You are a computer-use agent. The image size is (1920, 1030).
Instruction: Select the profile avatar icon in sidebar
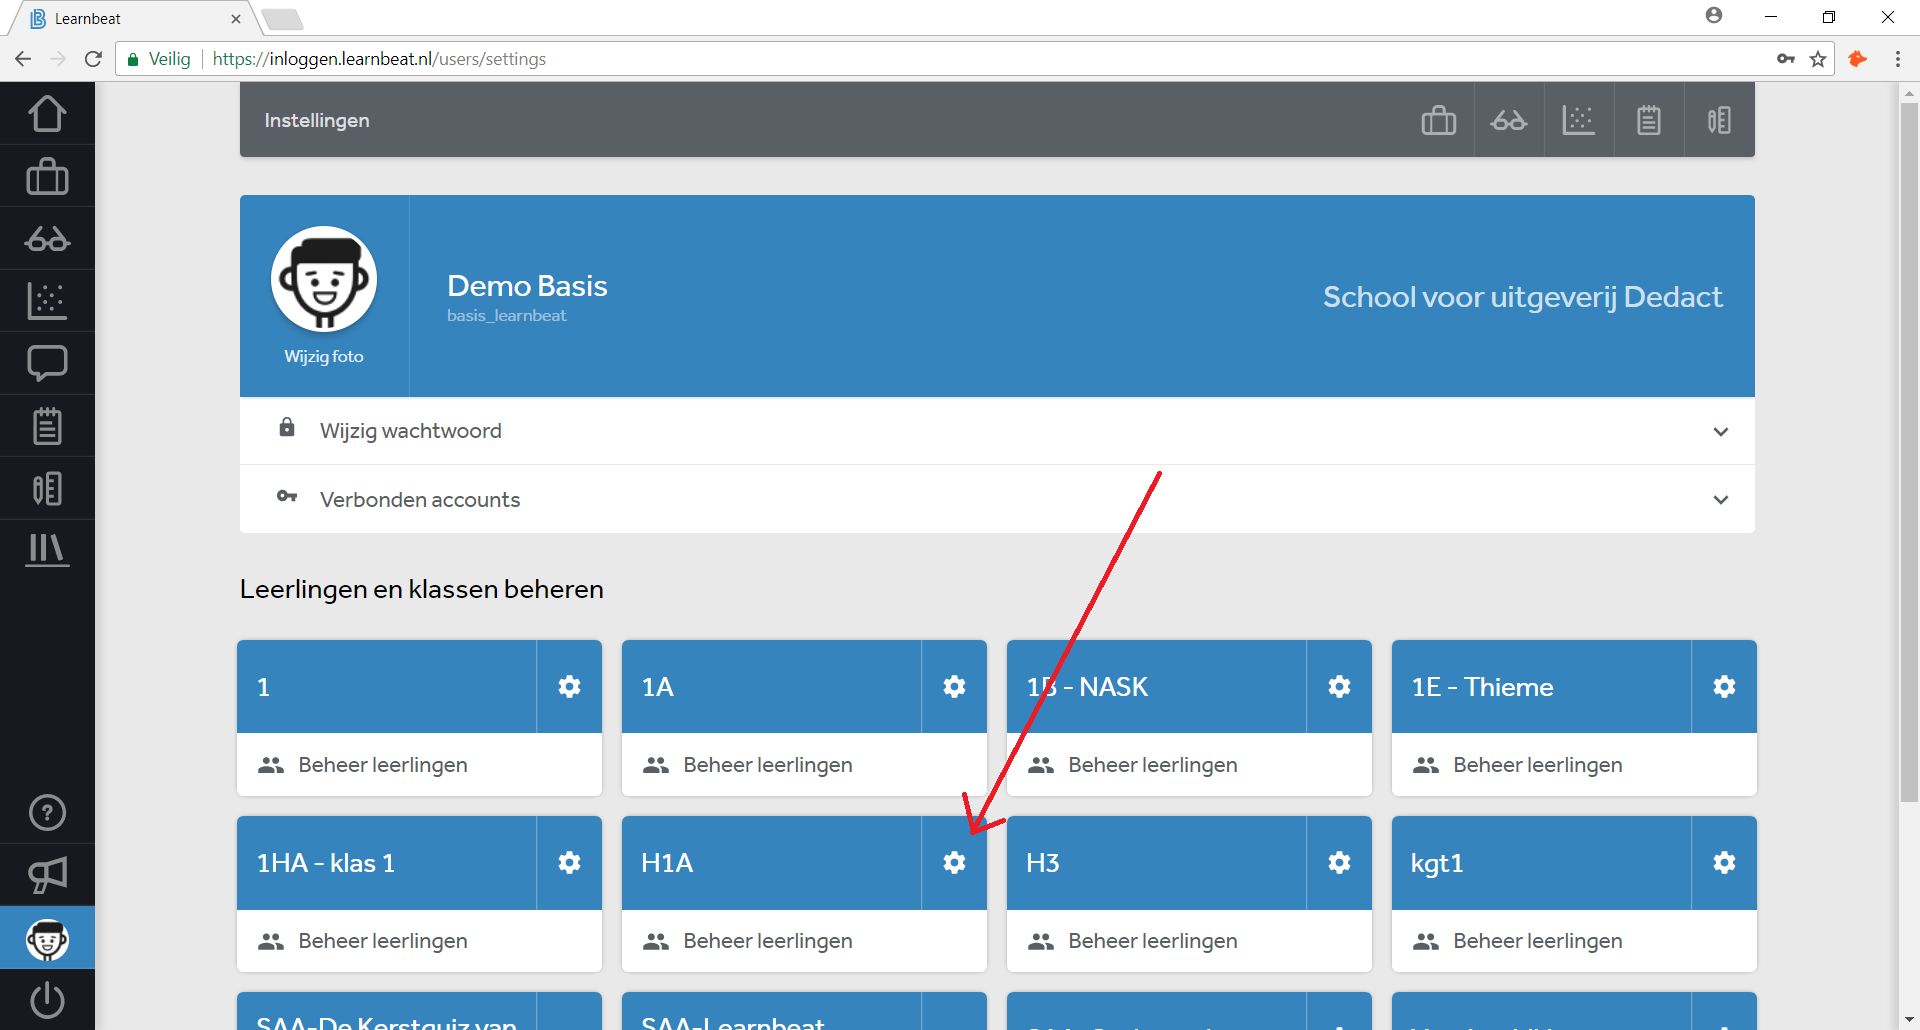(x=47, y=939)
